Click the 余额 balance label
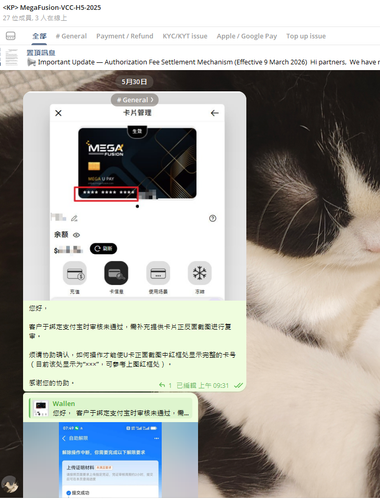380x500 pixels. click(61, 235)
